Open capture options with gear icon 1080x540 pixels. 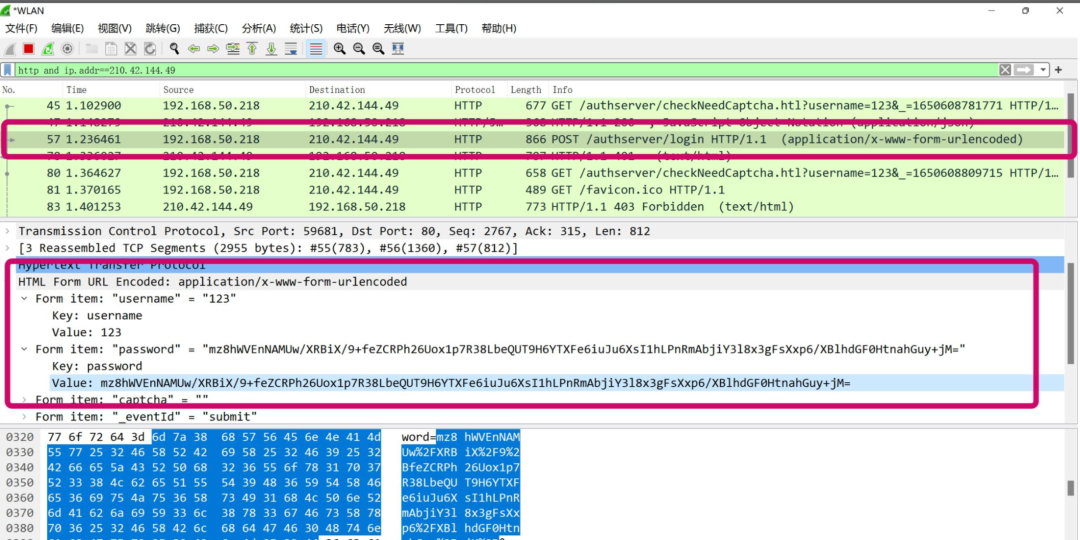[67, 48]
